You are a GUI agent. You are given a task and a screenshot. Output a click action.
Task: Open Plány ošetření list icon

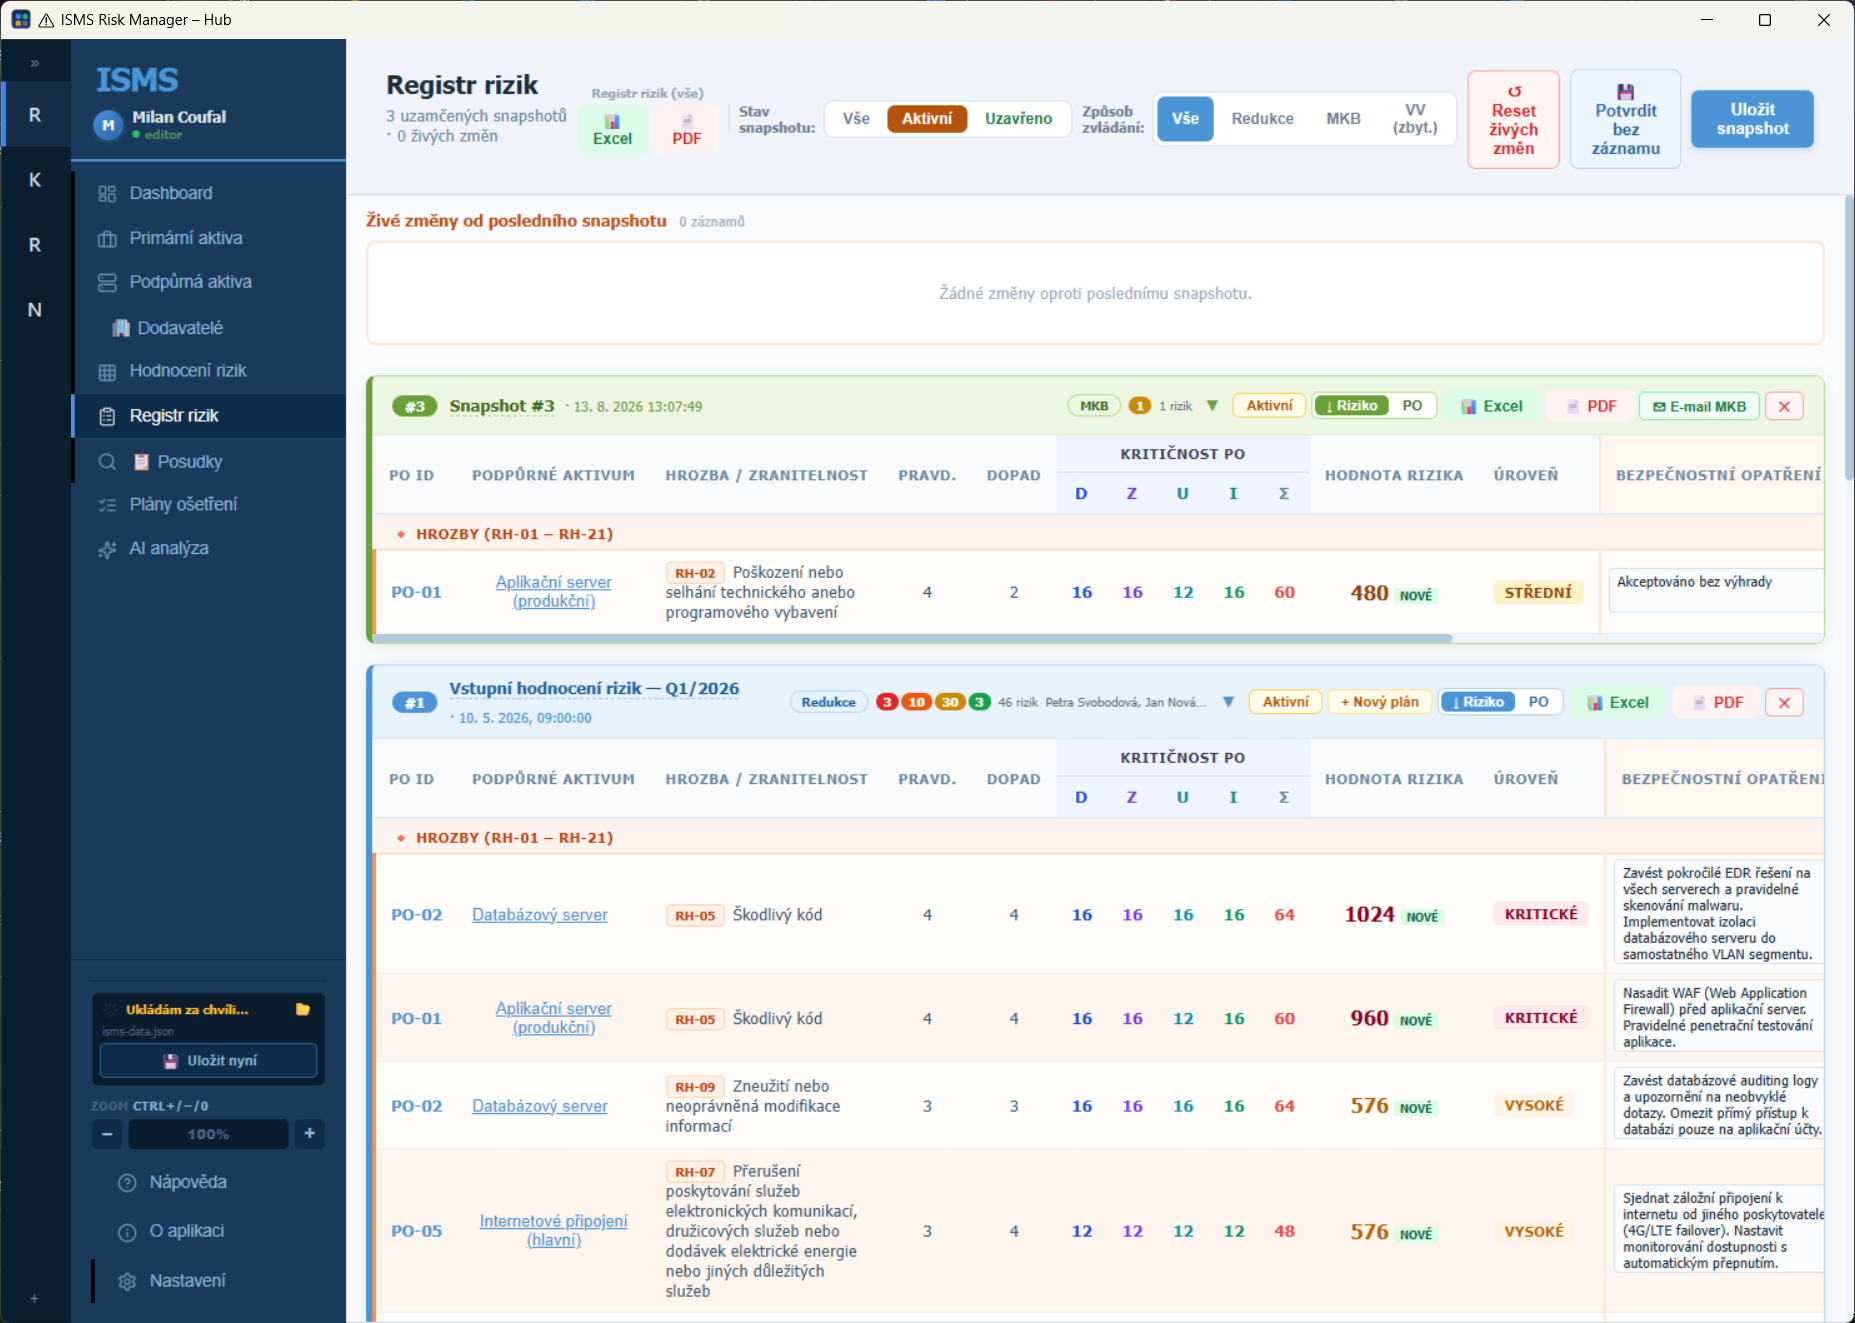tap(107, 505)
